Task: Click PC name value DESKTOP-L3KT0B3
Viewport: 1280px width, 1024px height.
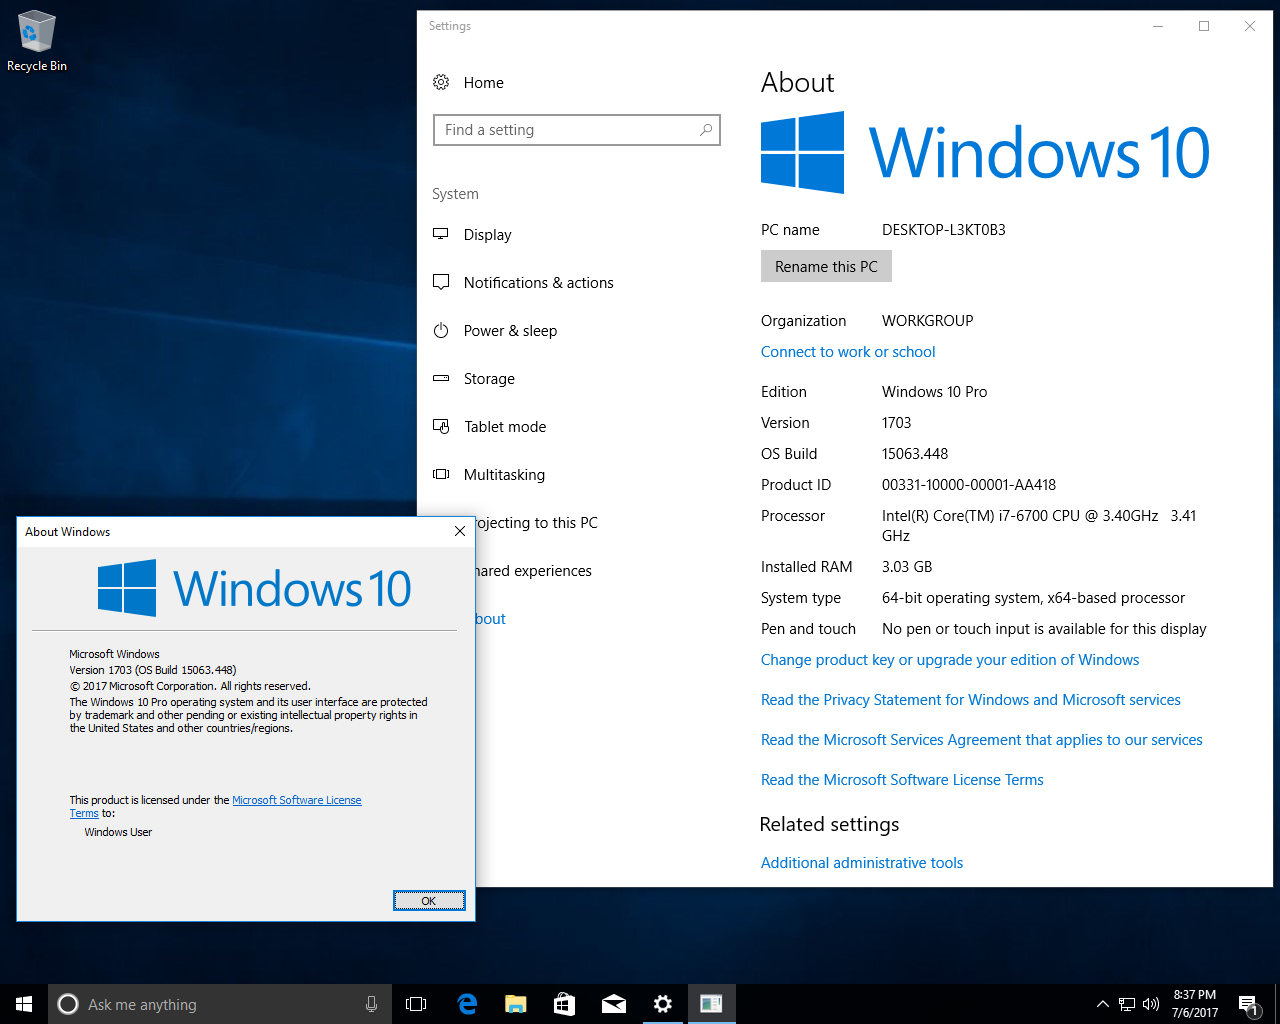Action: coord(944,230)
